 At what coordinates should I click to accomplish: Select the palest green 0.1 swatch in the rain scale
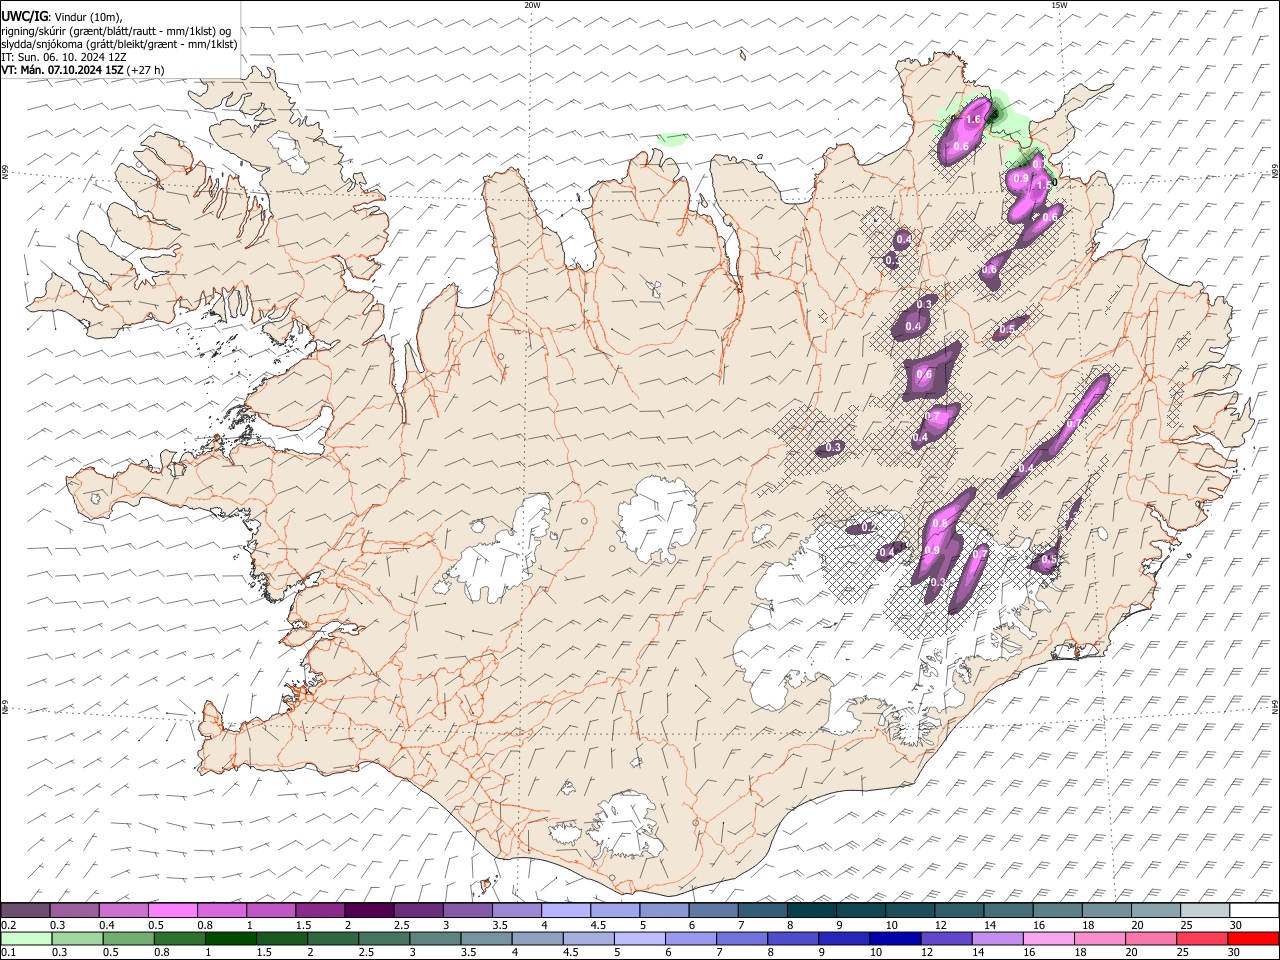pos(26,938)
